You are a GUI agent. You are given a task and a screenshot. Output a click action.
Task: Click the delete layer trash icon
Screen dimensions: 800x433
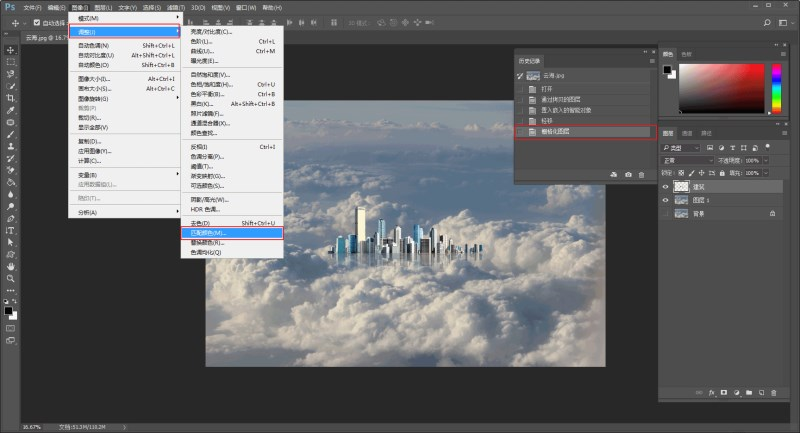[773, 393]
